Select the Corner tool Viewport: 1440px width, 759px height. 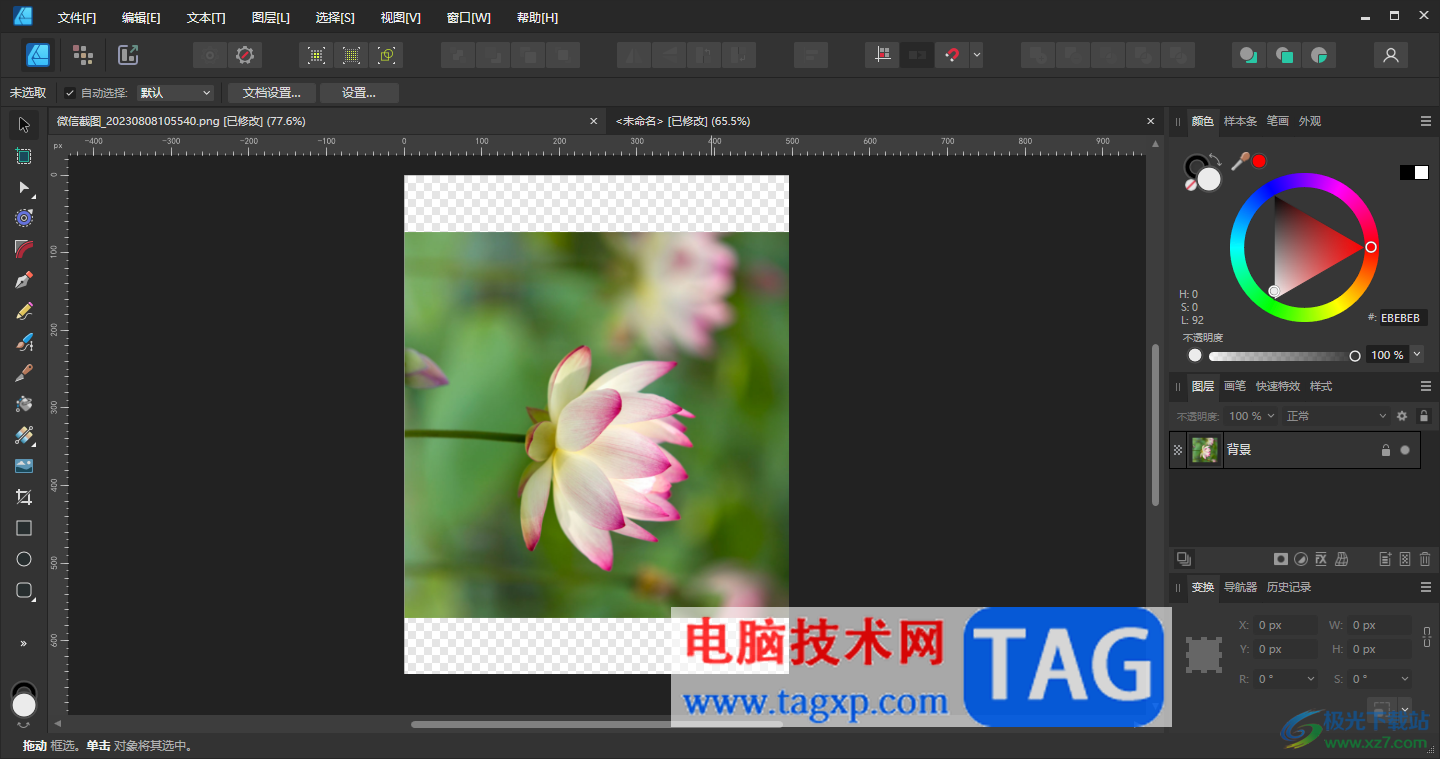[x=24, y=249]
